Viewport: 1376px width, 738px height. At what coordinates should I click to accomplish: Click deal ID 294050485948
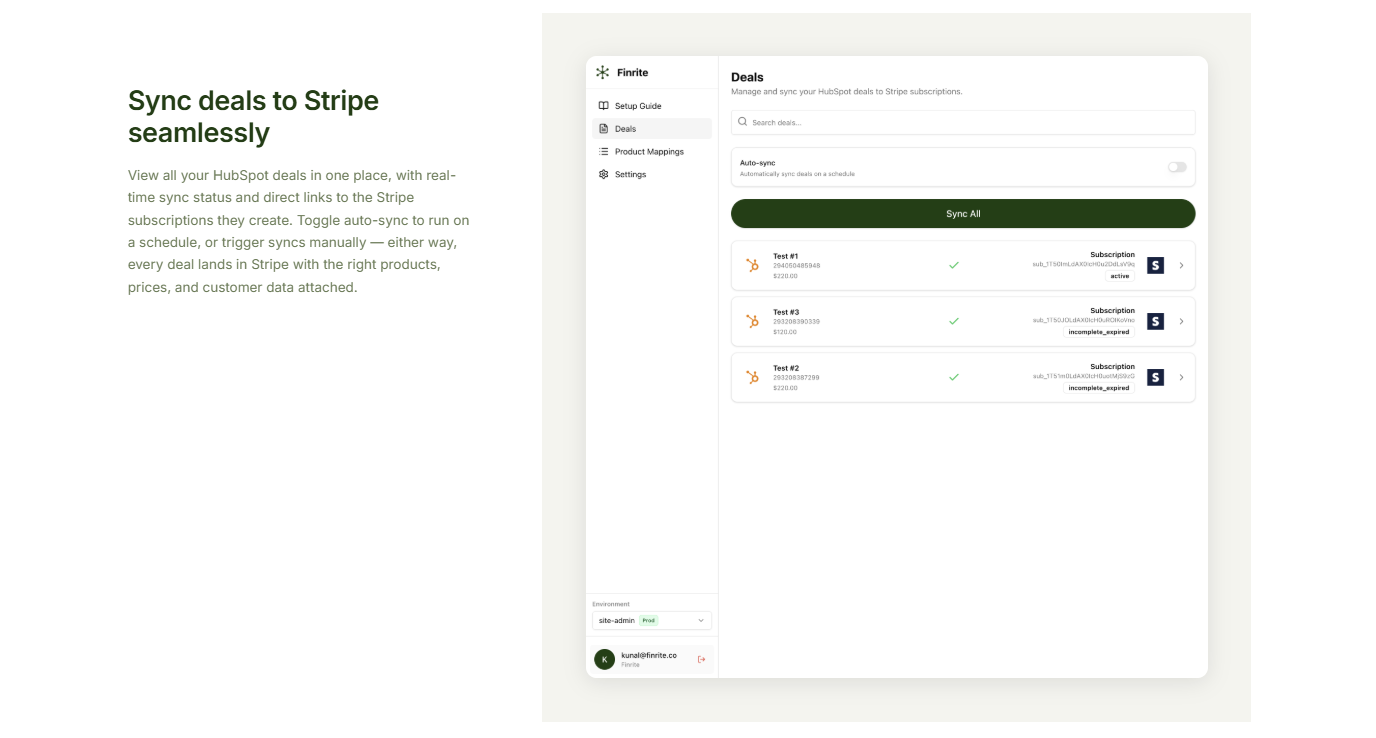(x=796, y=266)
